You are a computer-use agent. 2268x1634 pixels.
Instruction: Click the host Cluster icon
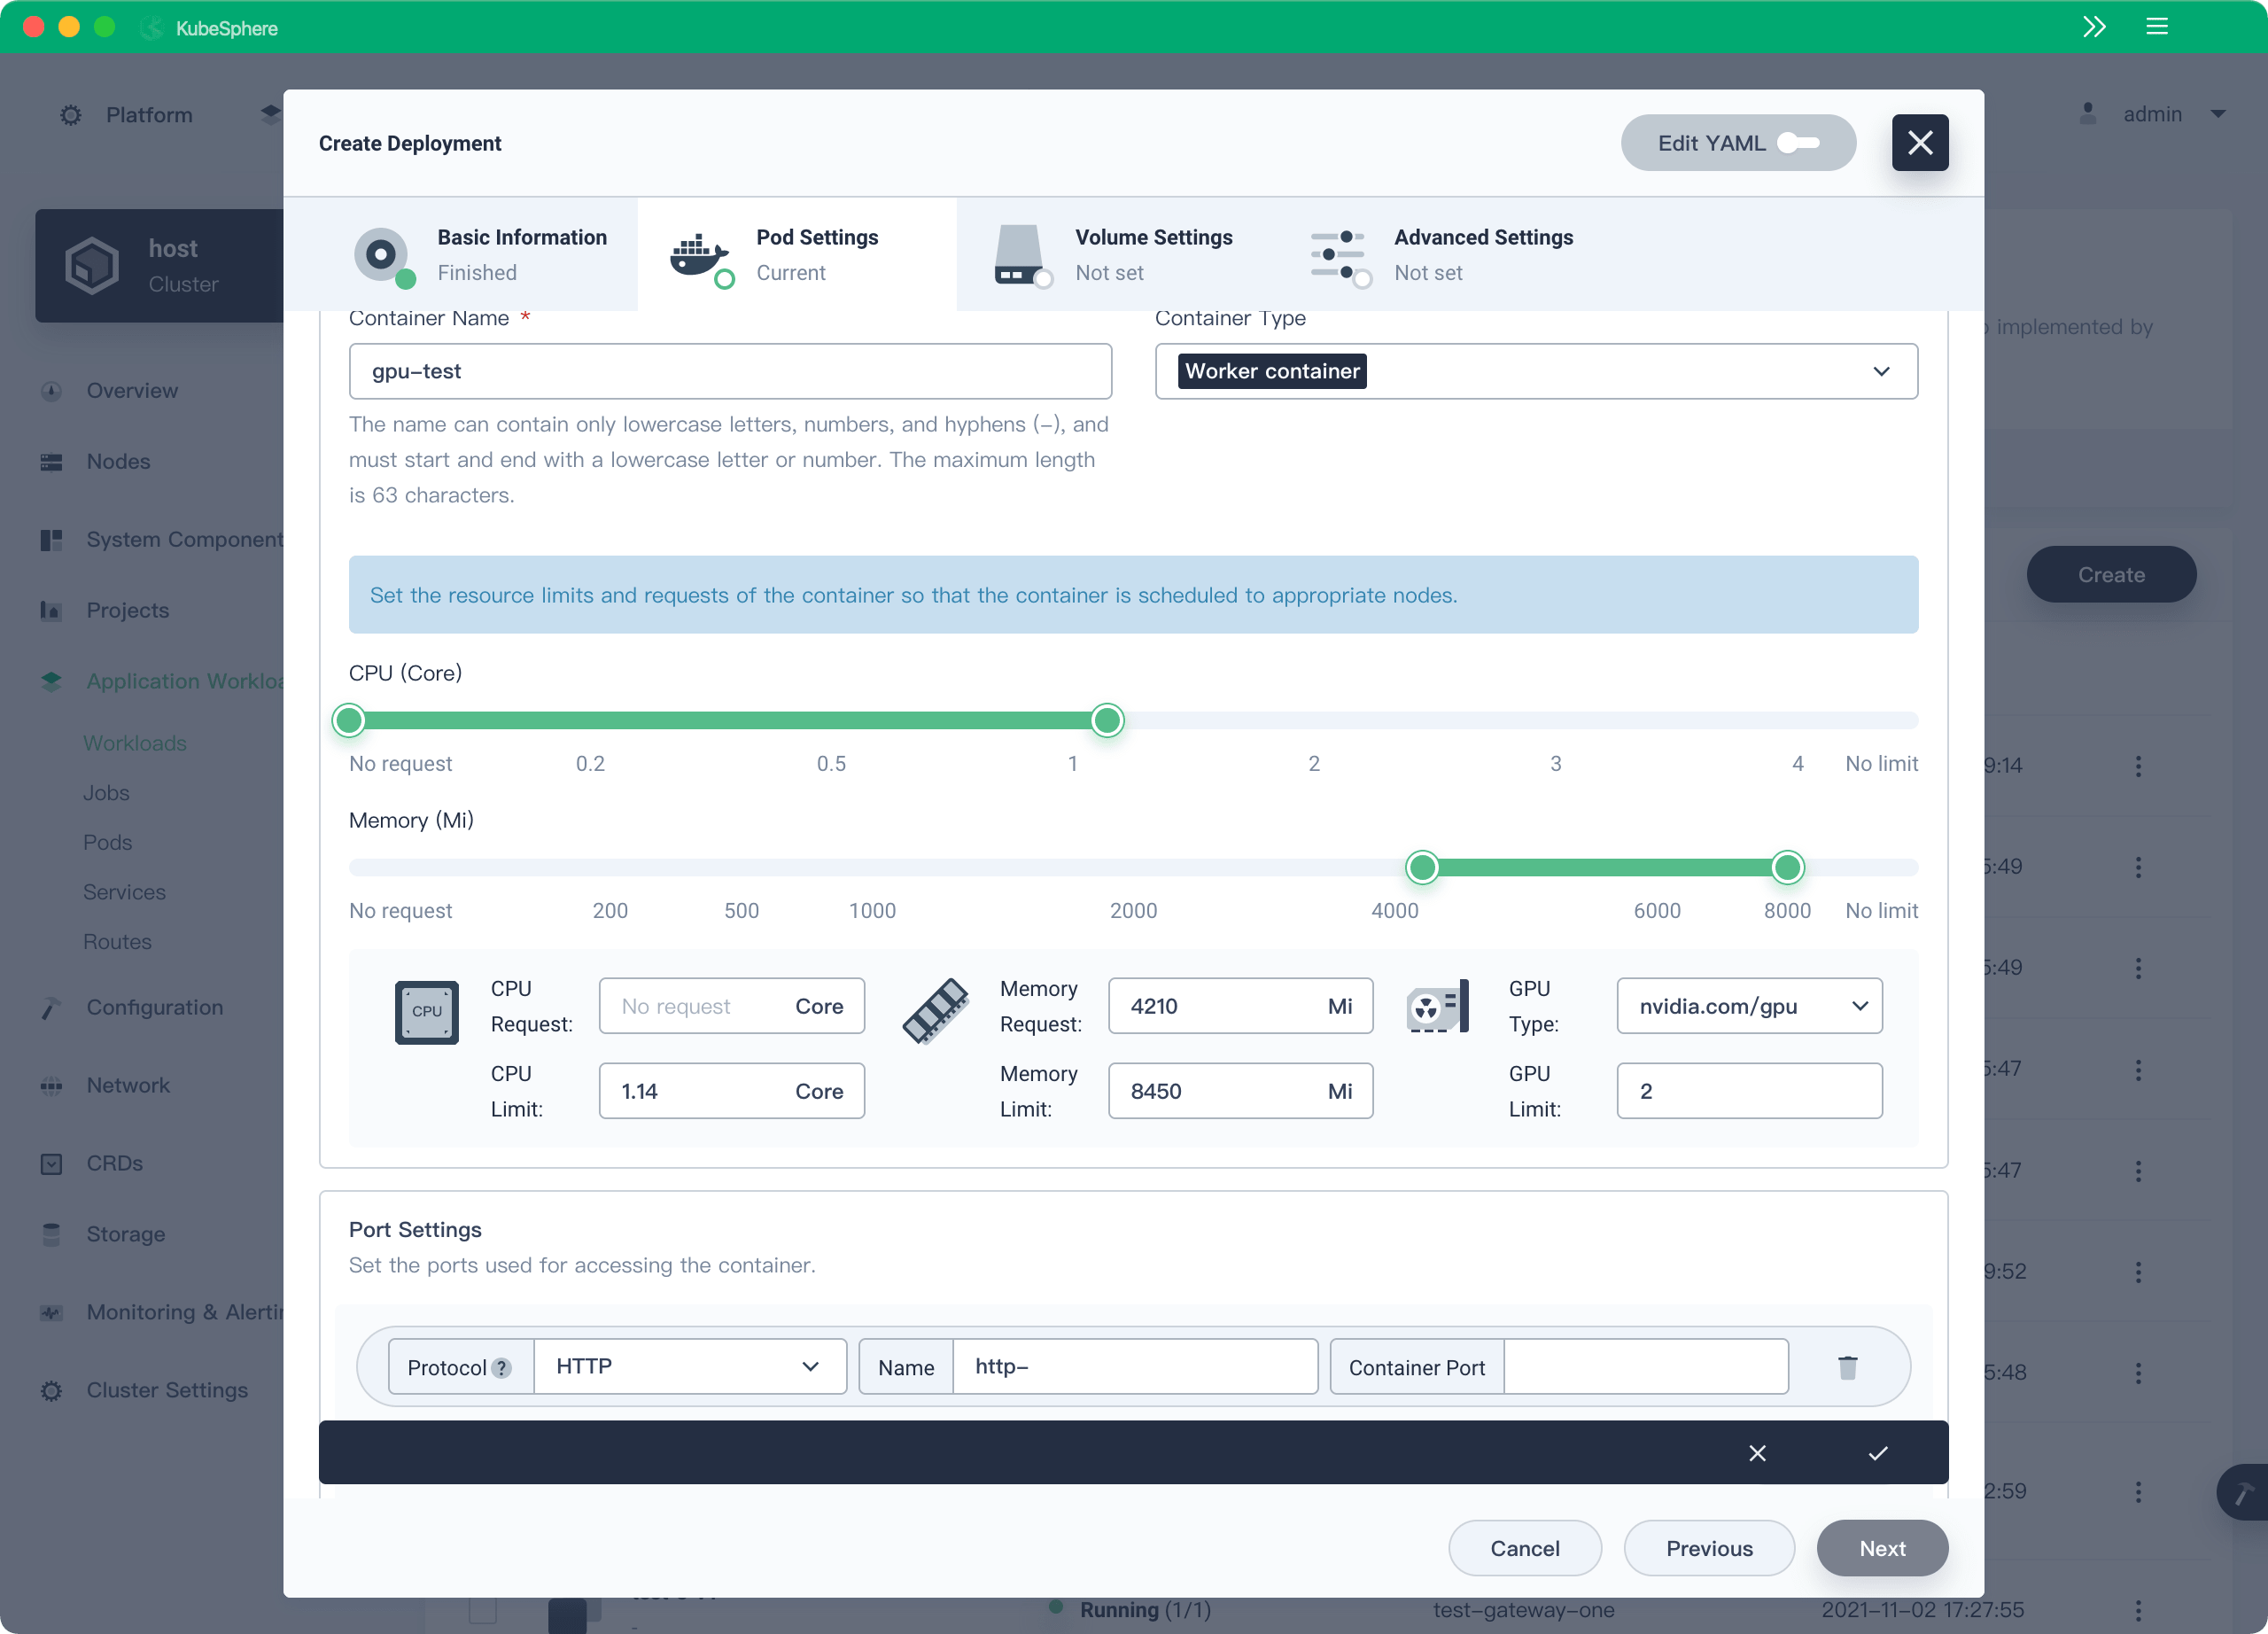coord(92,265)
